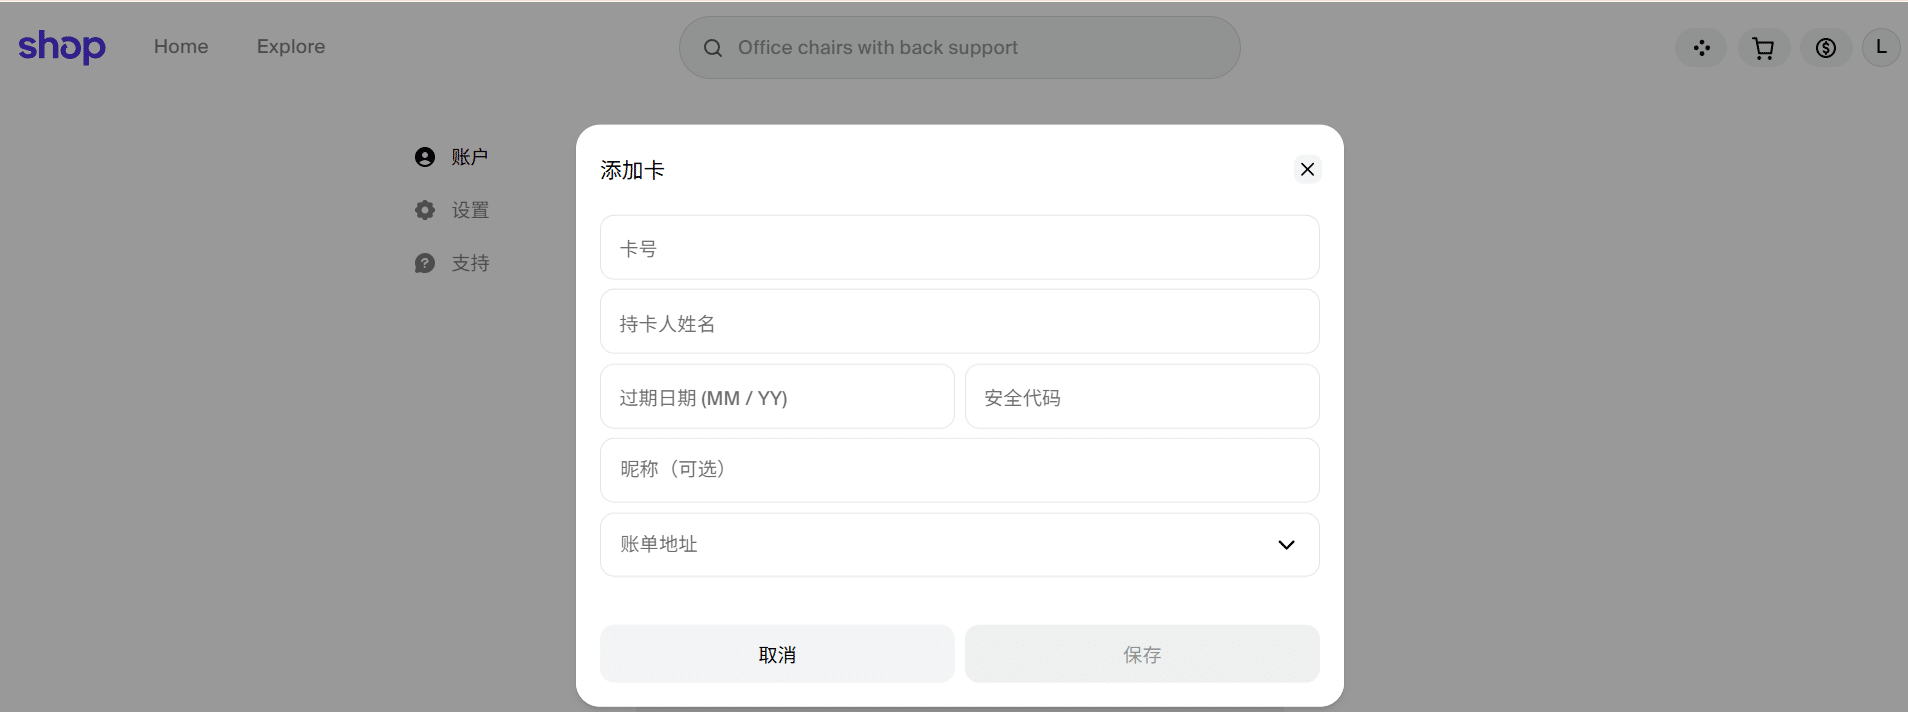Open the profile avatar labeled L
Viewport: 1908px width, 712px height.
1881,47
